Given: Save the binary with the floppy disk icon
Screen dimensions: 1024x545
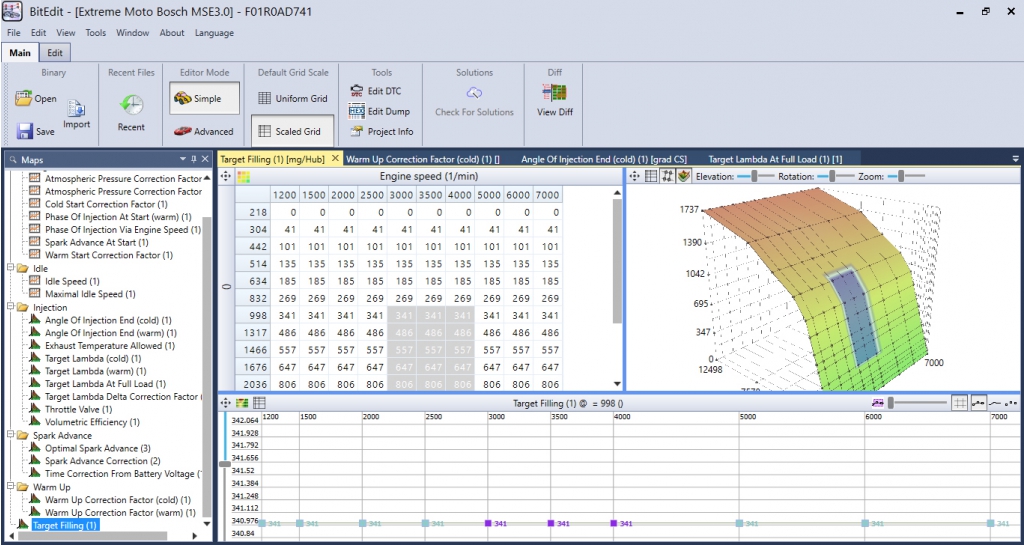Looking at the screenshot, I should [25, 131].
